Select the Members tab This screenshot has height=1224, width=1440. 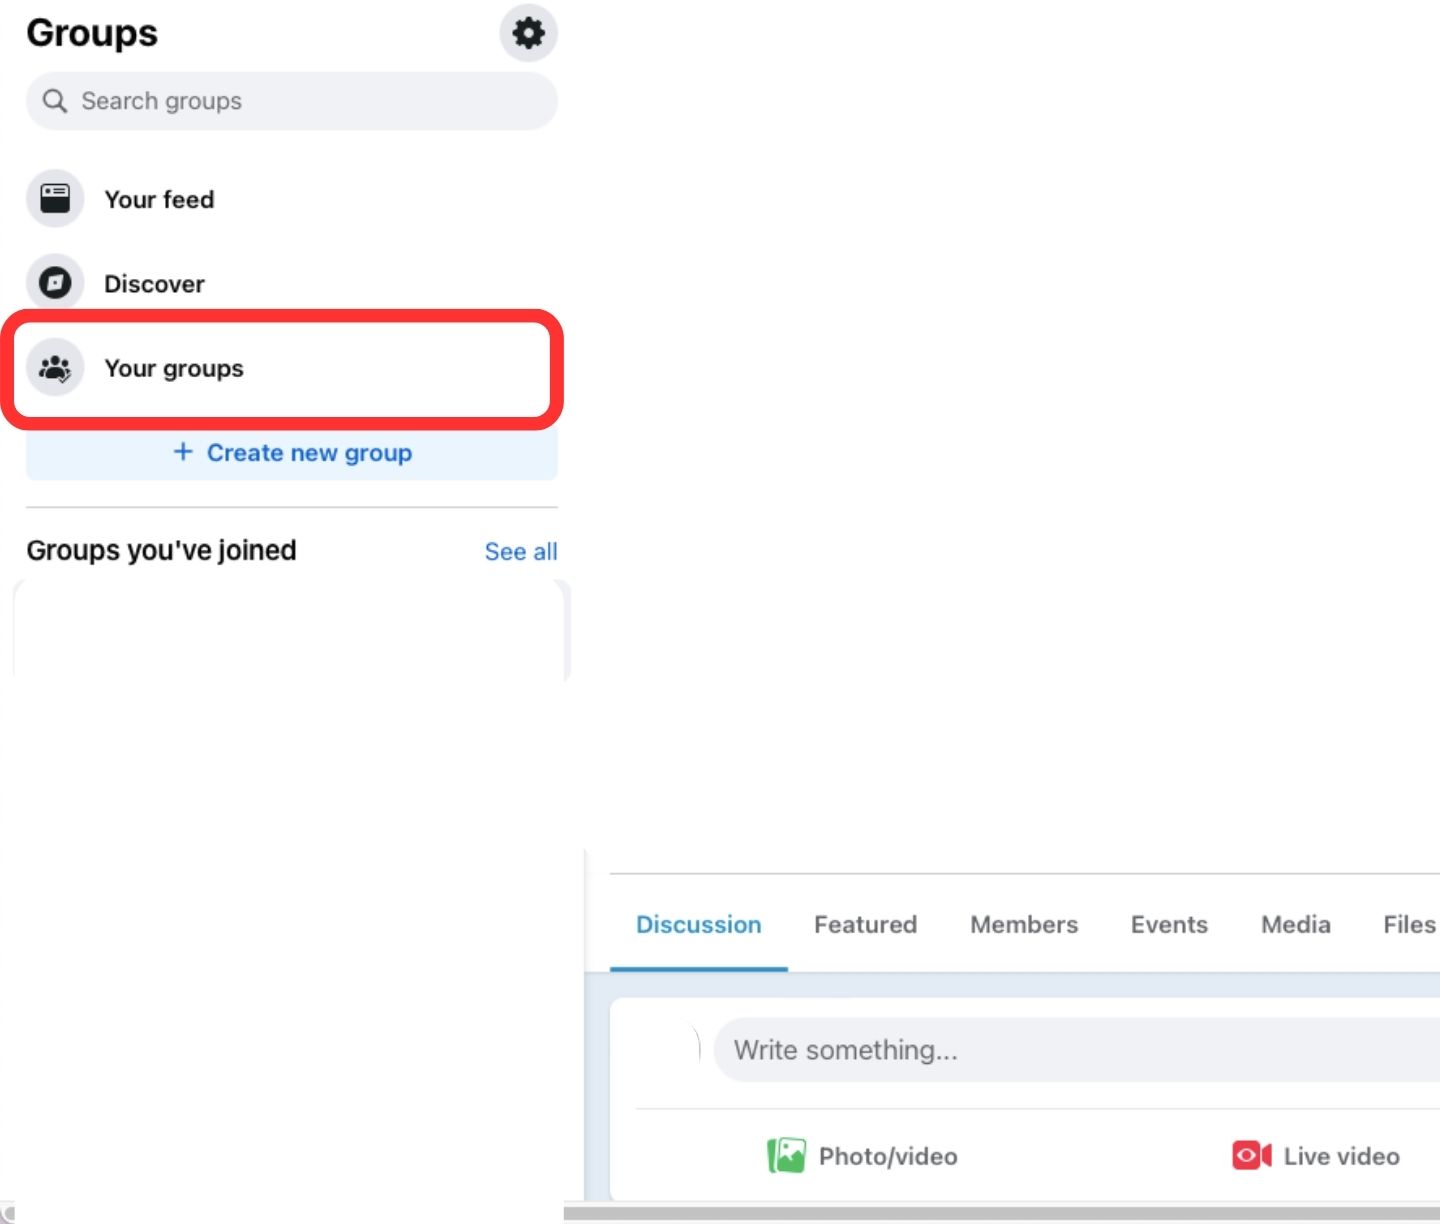(x=1024, y=925)
